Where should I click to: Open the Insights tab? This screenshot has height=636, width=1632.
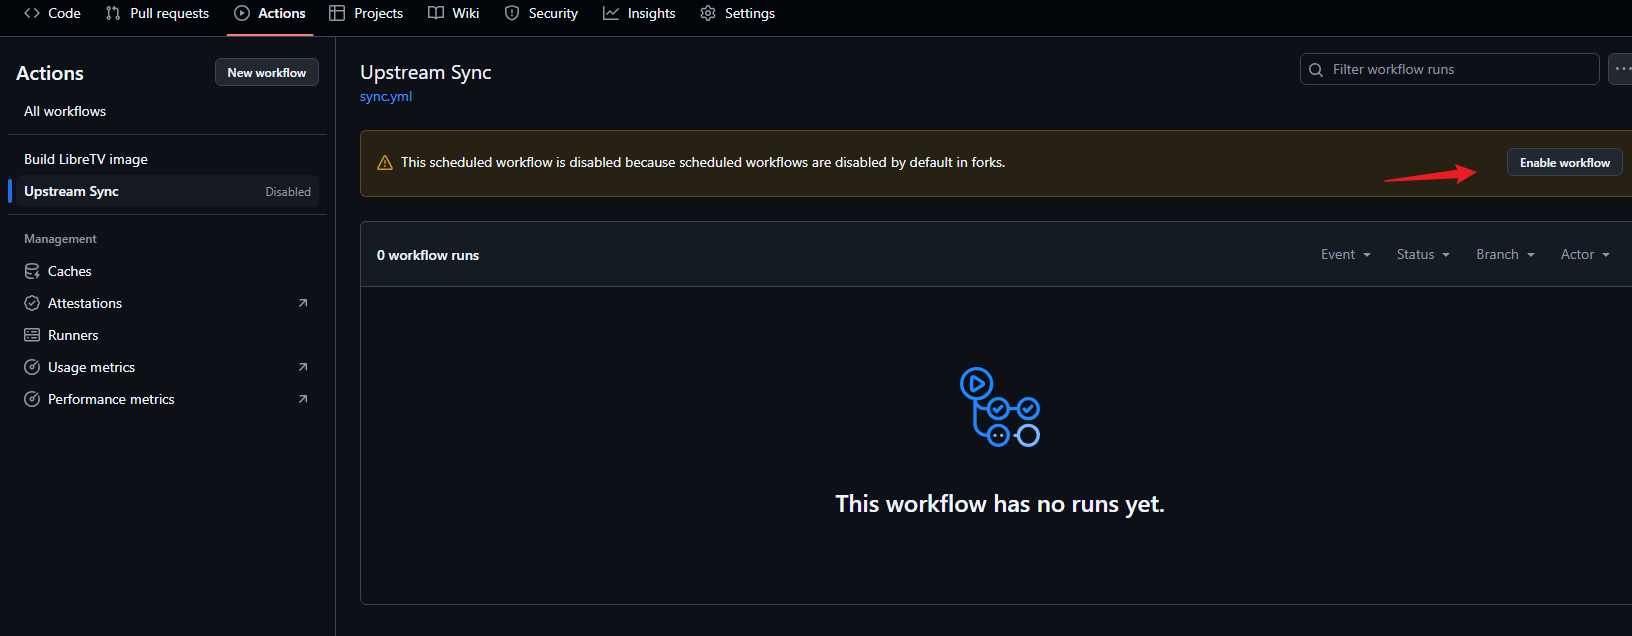tap(640, 13)
